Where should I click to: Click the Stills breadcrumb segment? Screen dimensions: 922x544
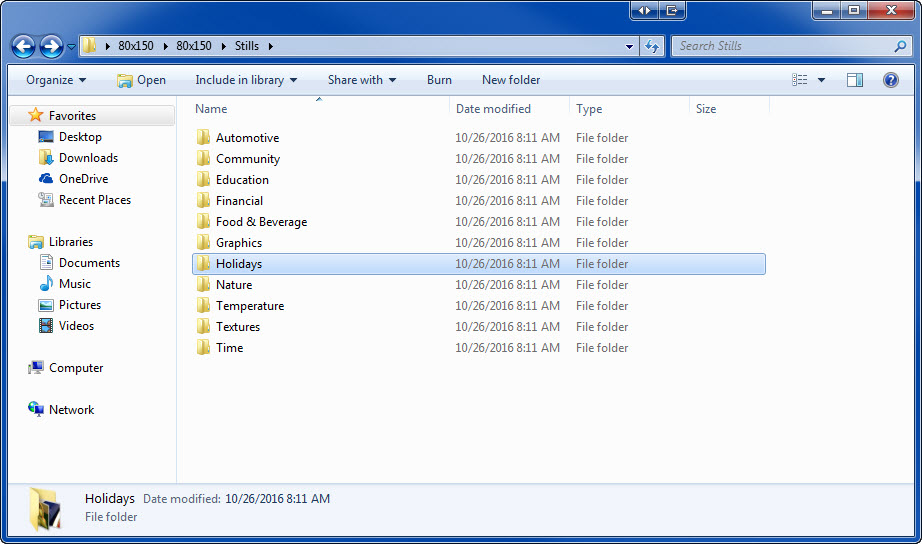(247, 46)
